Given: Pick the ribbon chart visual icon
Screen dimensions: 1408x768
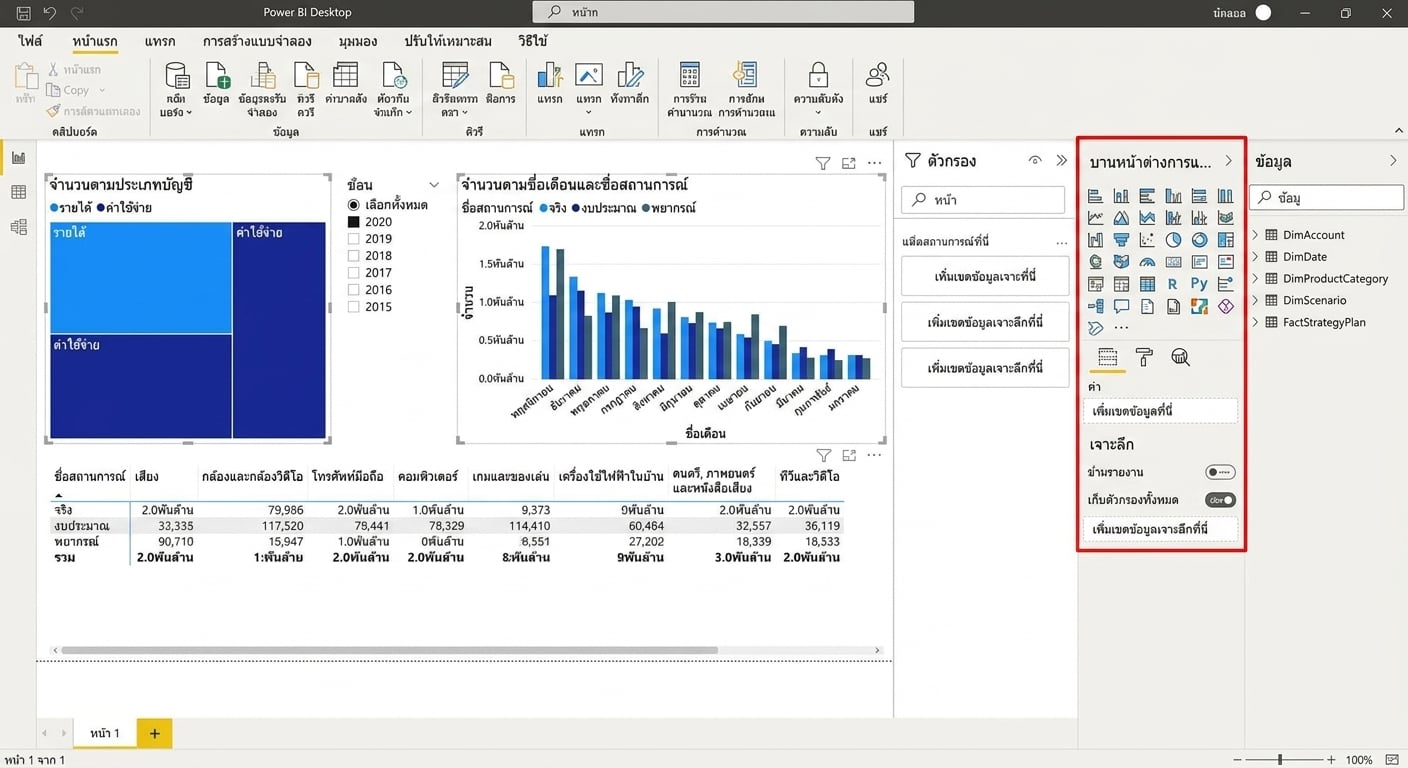Looking at the screenshot, I should [1225, 218].
